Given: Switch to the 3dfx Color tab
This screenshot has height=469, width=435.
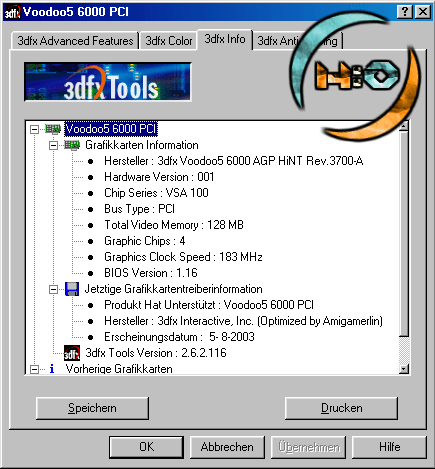Looking at the screenshot, I should pos(169,41).
